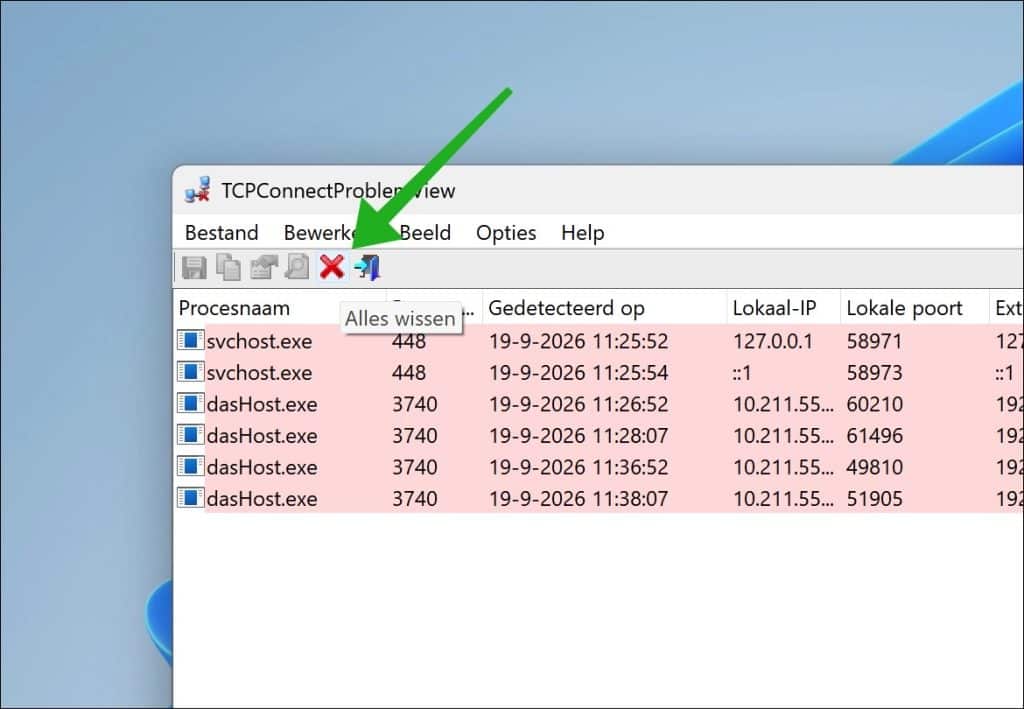Select the dasHost.exe row detected at 11:28:07
1024x709 pixels.
[599, 435]
